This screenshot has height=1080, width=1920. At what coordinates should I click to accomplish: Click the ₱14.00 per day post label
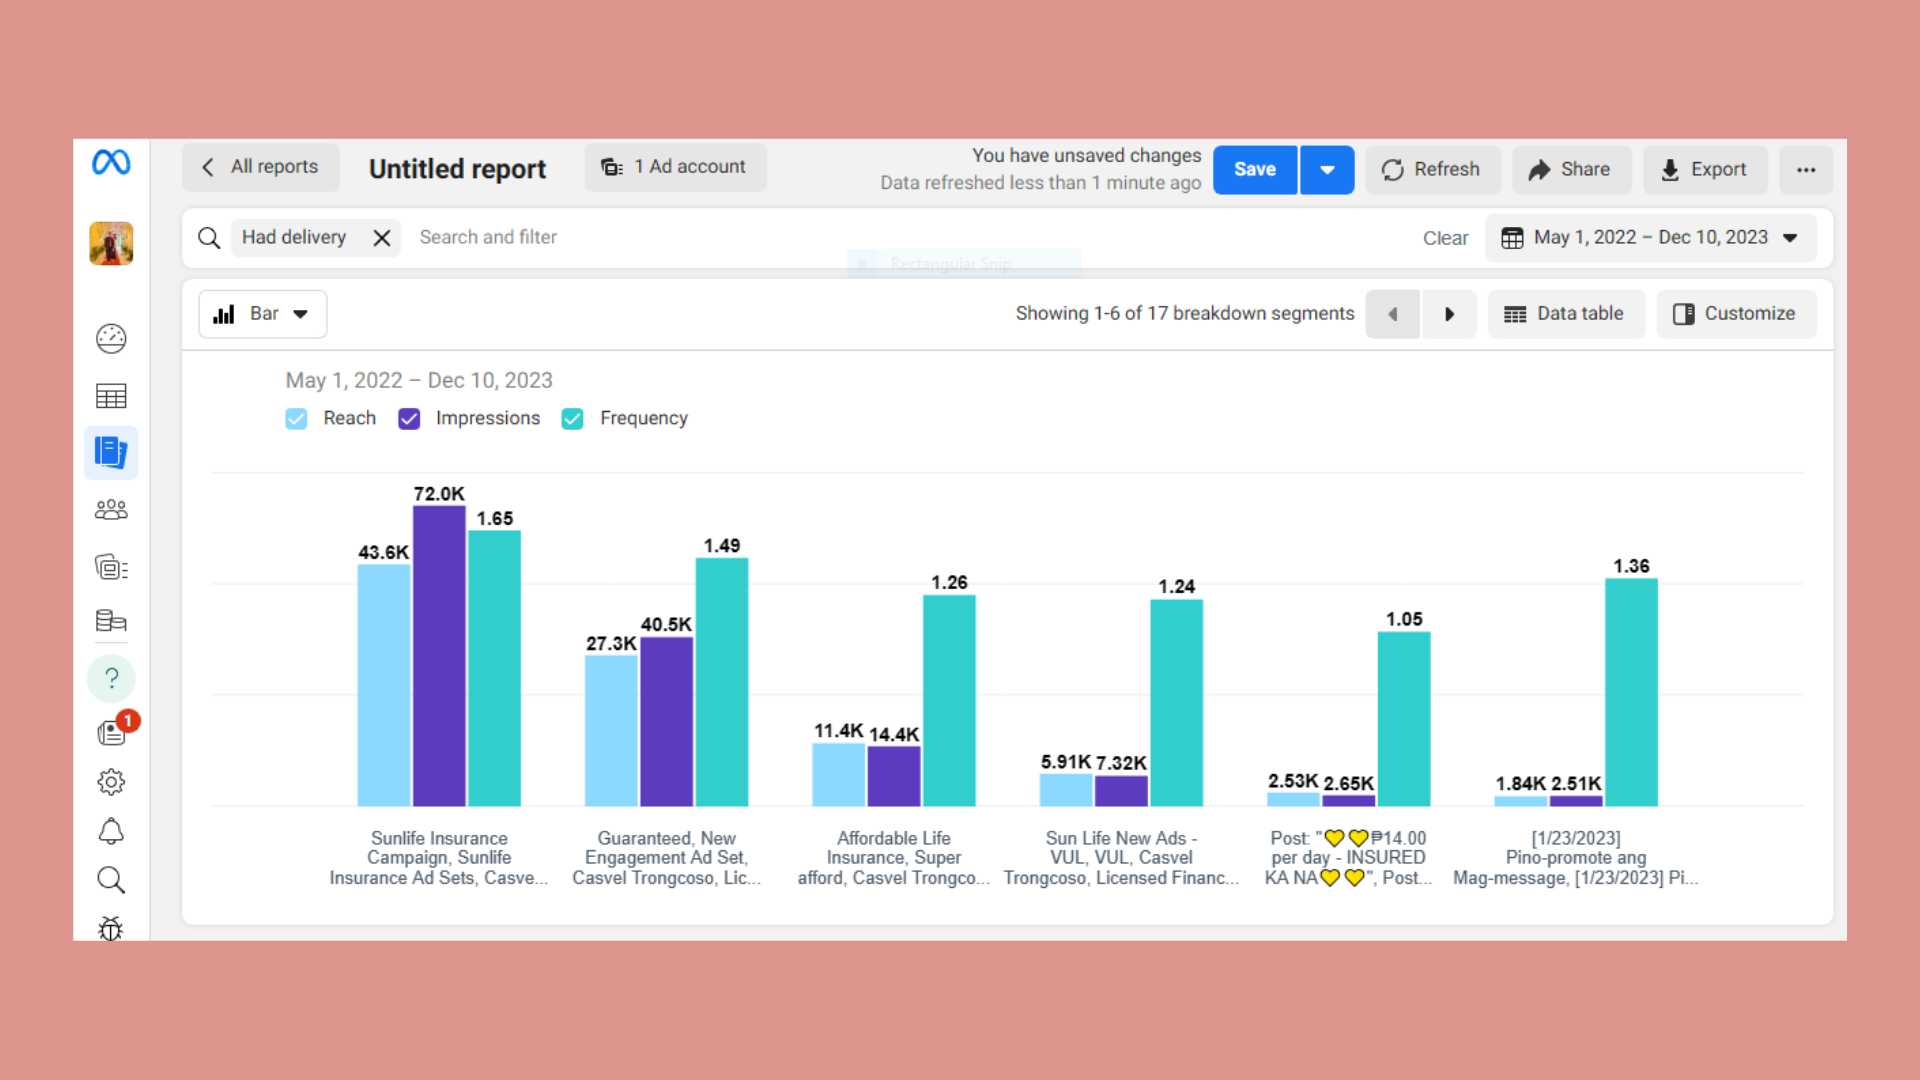click(1348, 858)
